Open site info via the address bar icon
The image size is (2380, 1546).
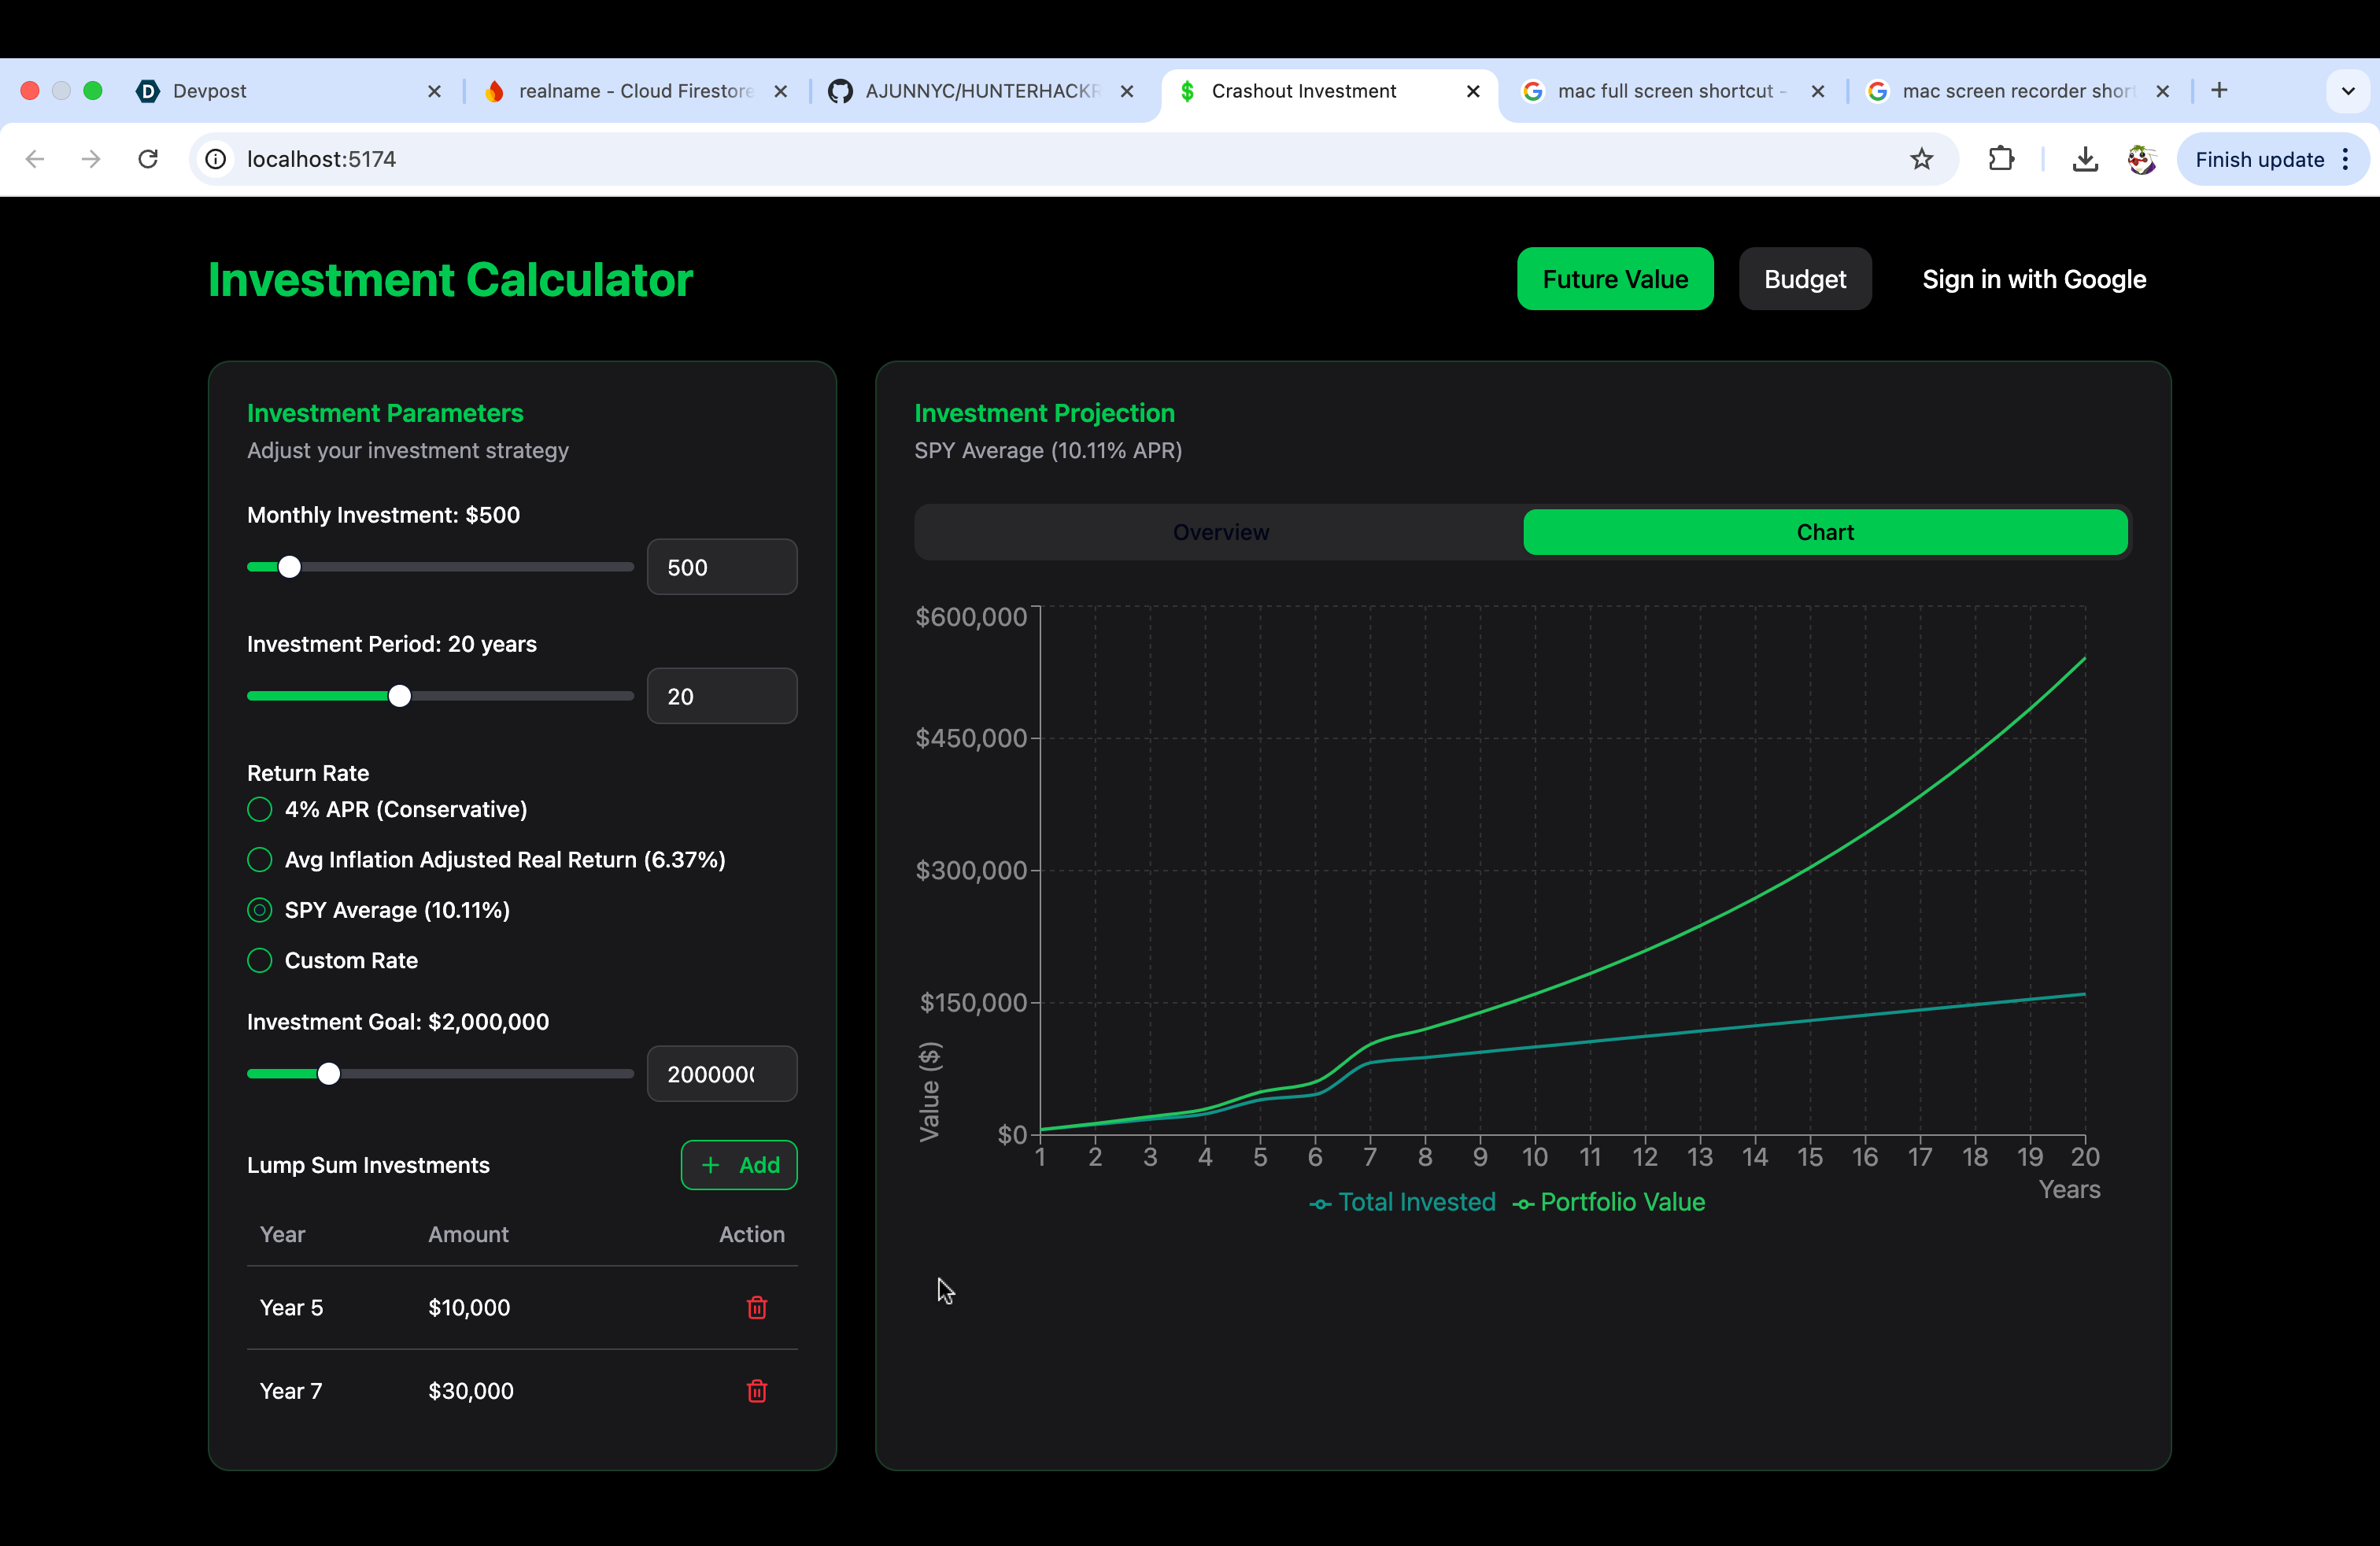(216, 159)
